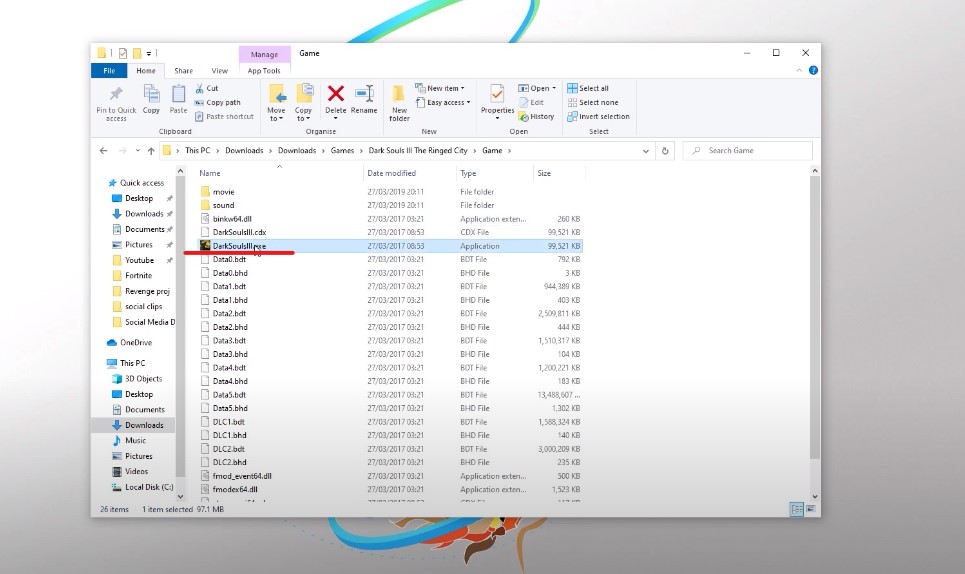Screen dimensions: 965x574
Task: Select the movie folder
Action: coord(223,192)
